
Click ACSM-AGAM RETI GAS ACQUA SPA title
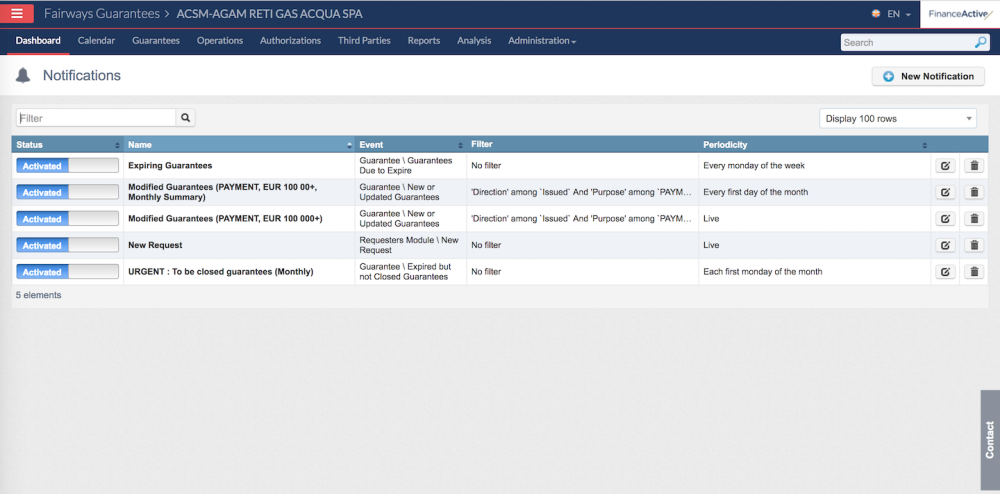click(x=269, y=13)
